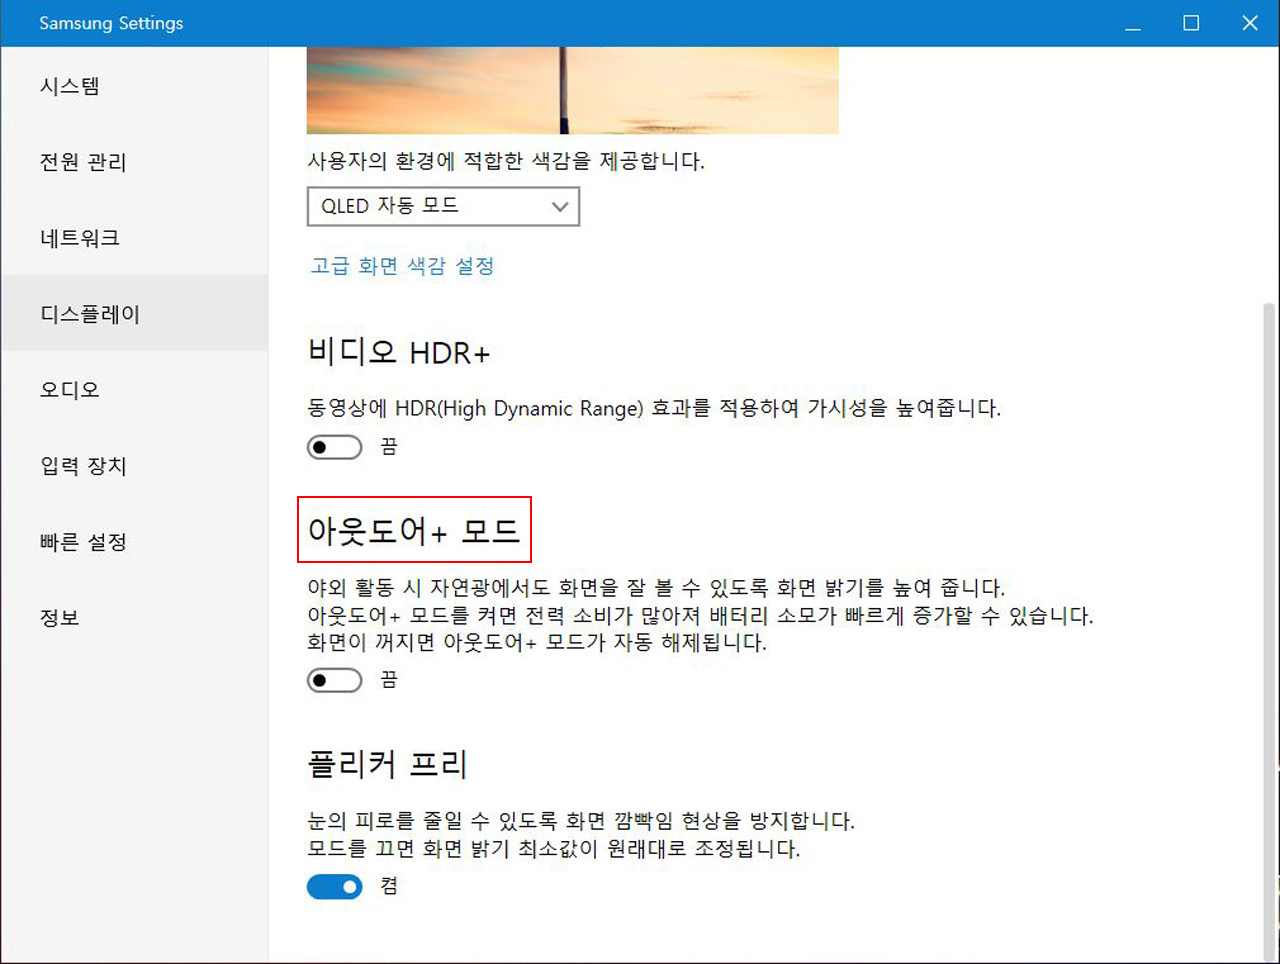Open the 시스템 settings section
Screen dimensions: 1280x964
click(x=70, y=86)
